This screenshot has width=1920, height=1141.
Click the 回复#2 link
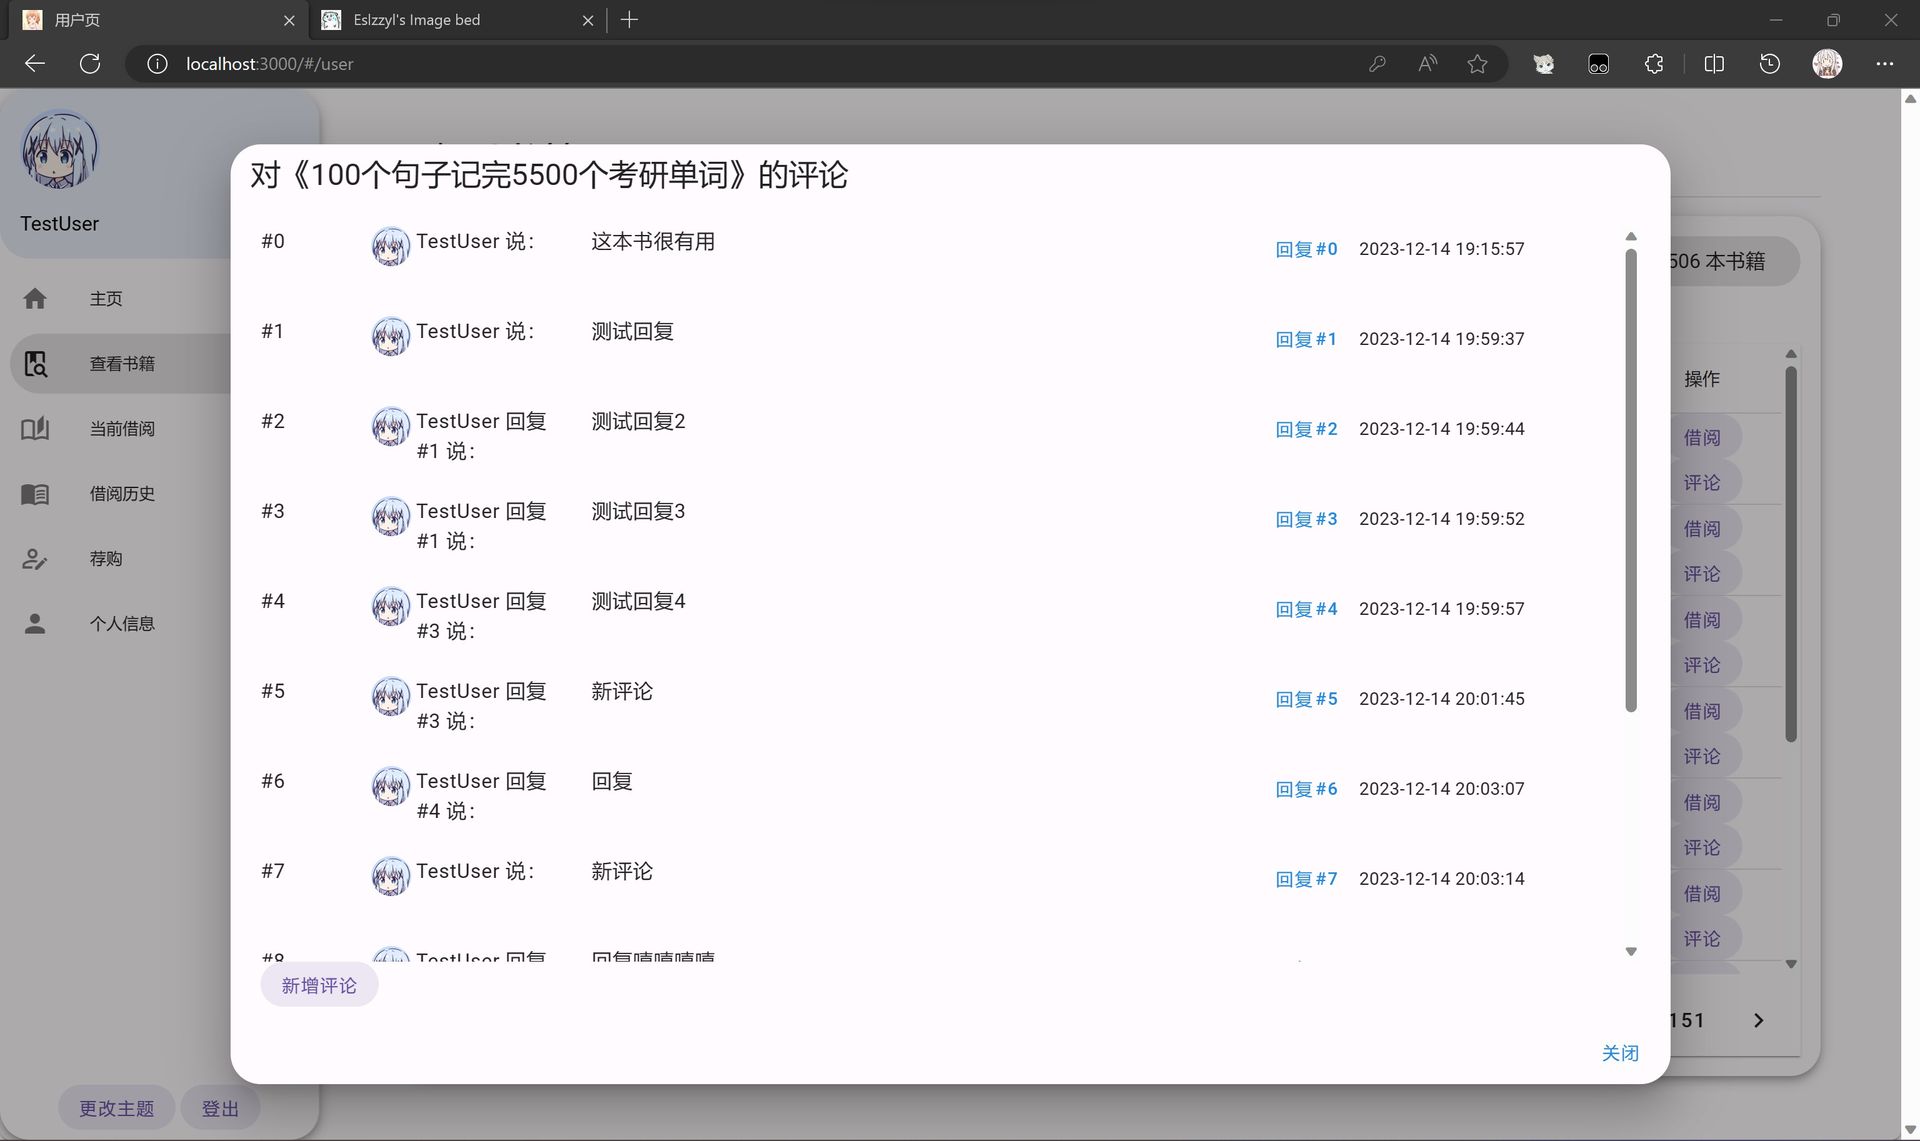(x=1306, y=429)
